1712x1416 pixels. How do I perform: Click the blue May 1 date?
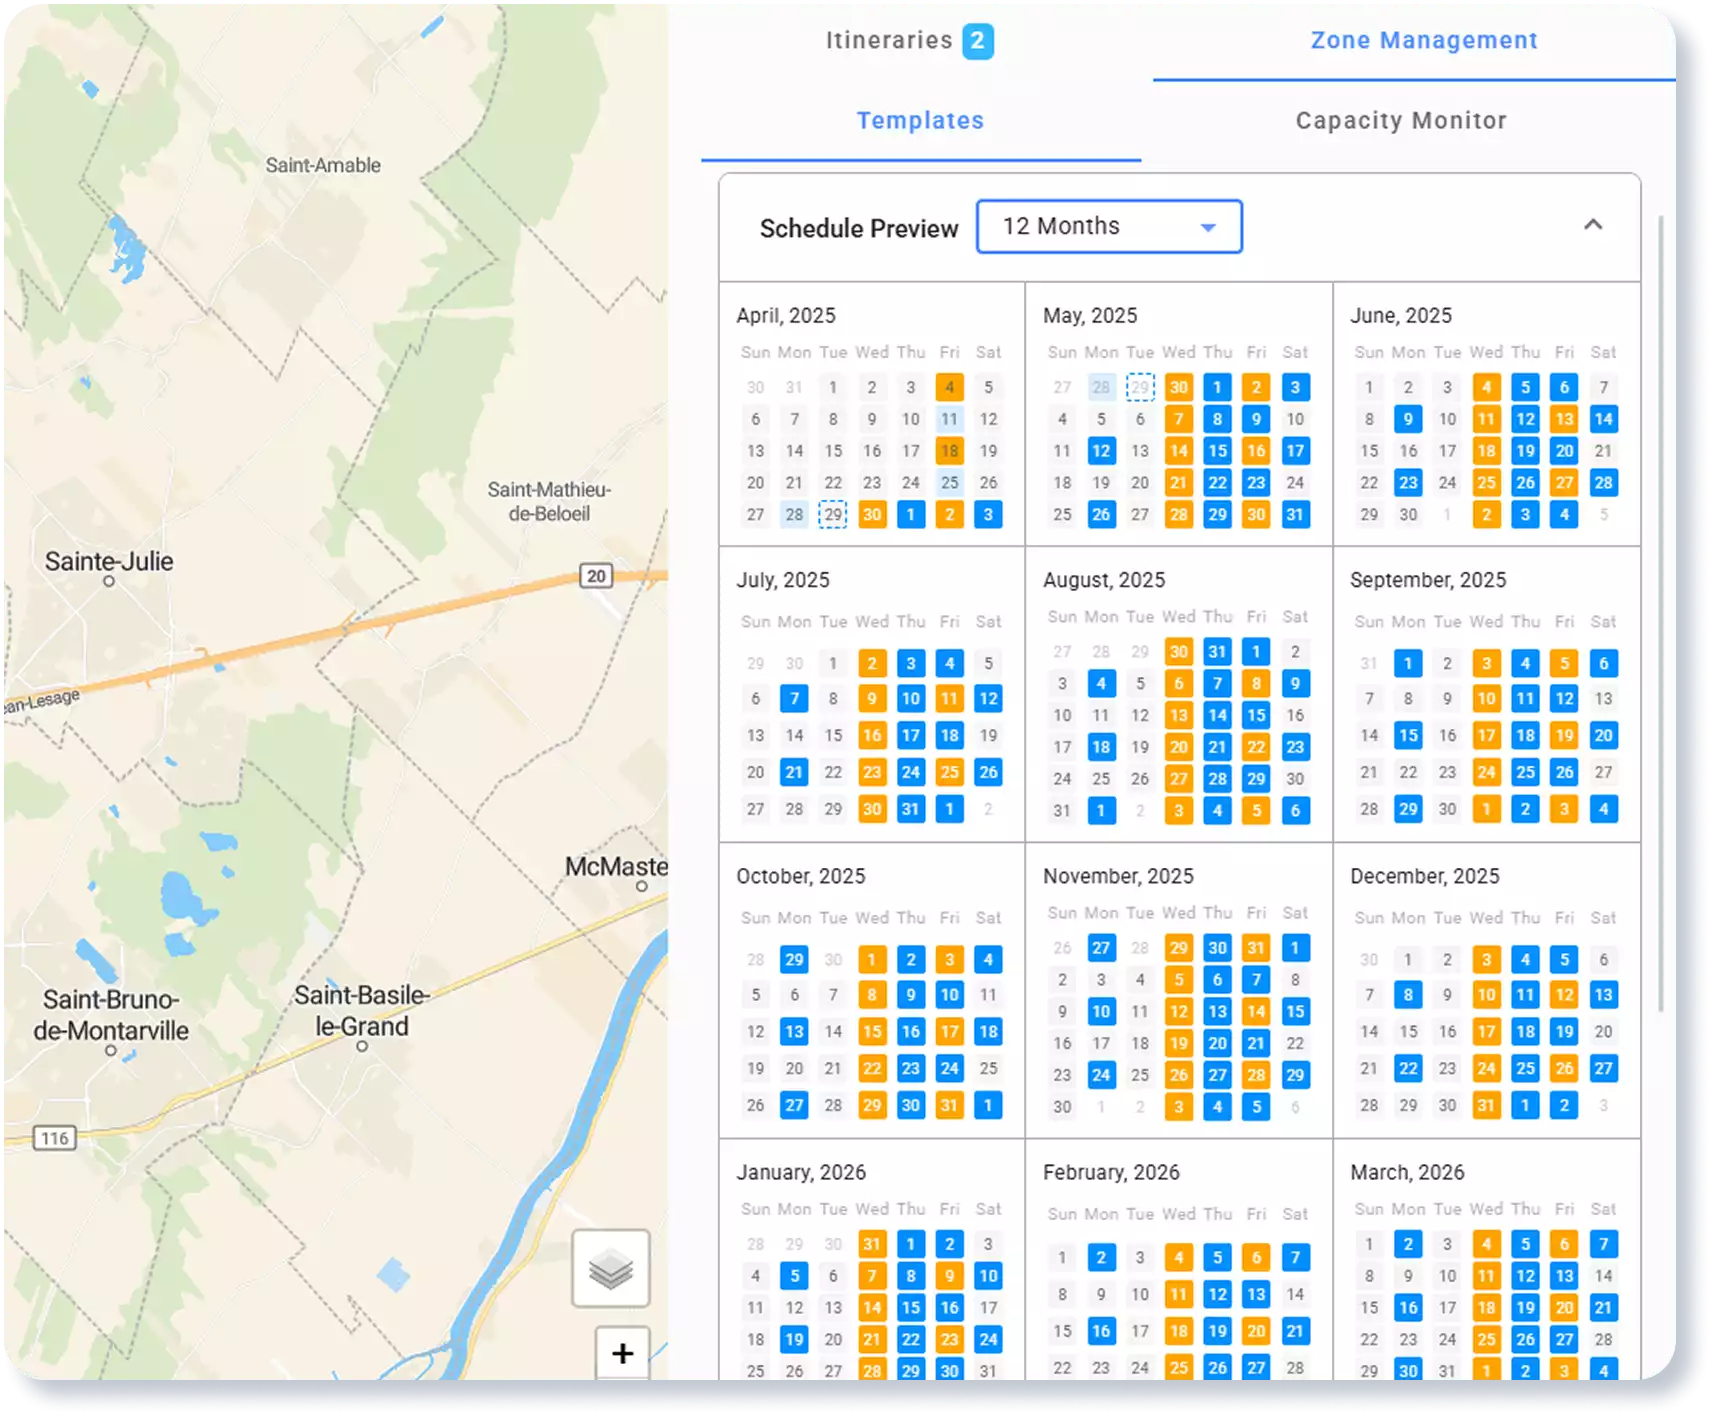tap(1217, 387)
